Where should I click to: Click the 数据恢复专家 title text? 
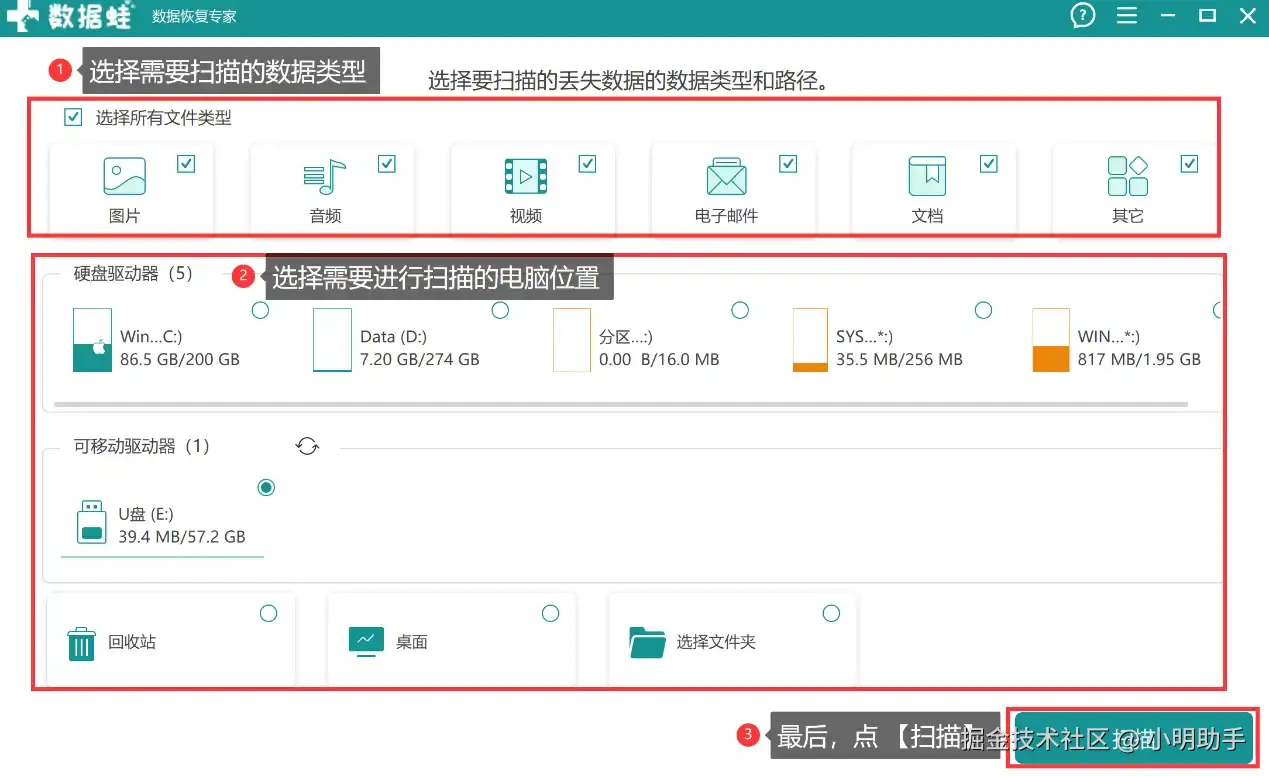click(194, 17)
